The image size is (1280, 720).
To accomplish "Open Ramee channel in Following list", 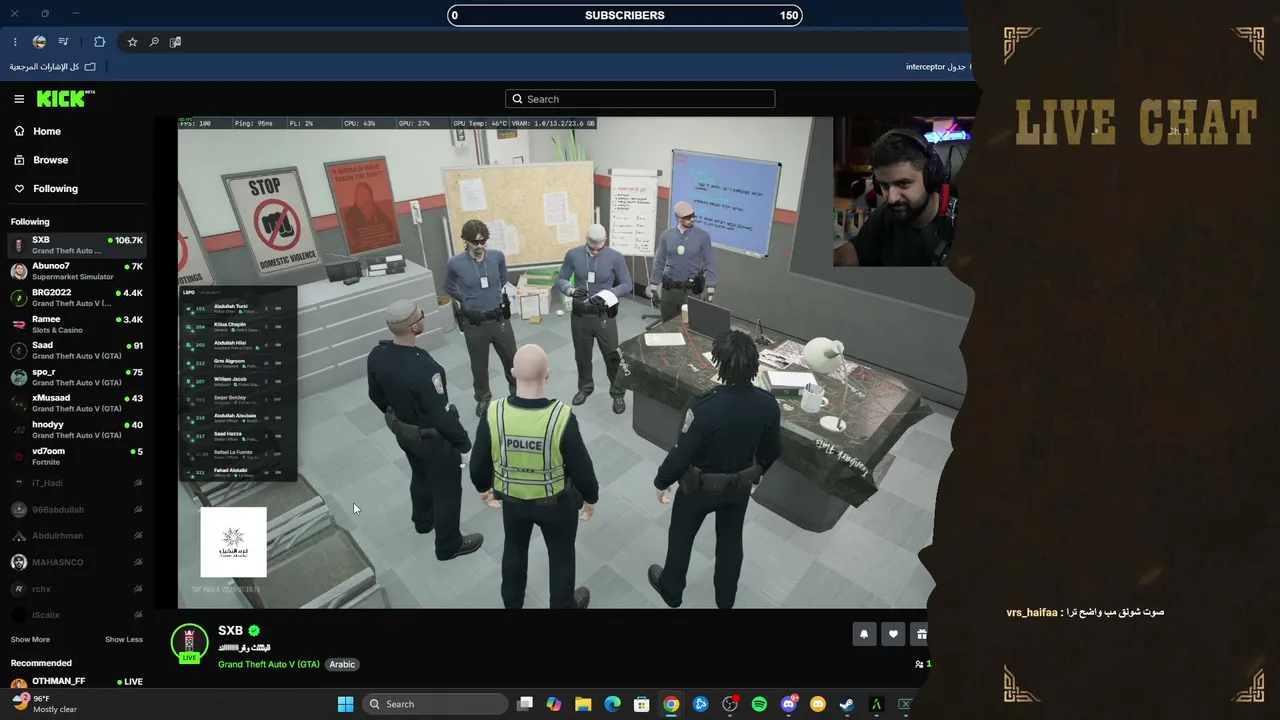I will [77, 324].
